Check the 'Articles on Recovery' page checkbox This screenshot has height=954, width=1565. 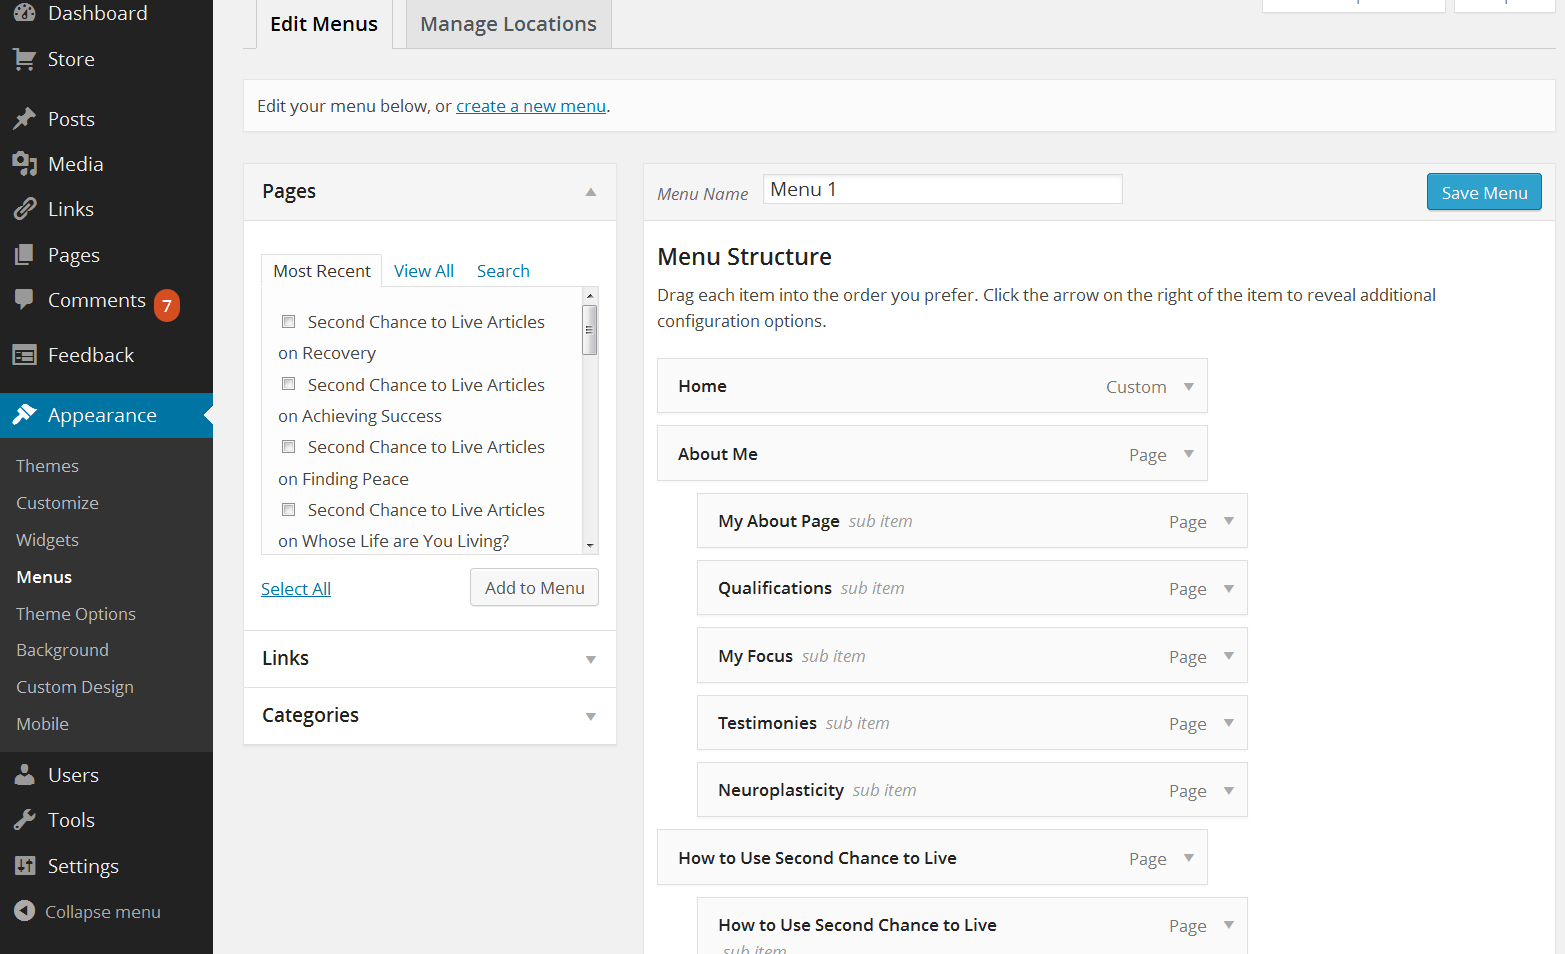[289, 322]
